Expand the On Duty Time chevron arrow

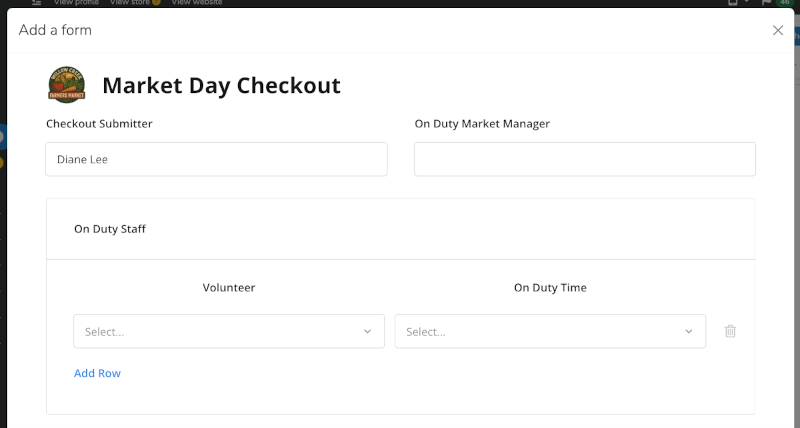(x=689, y=331)
